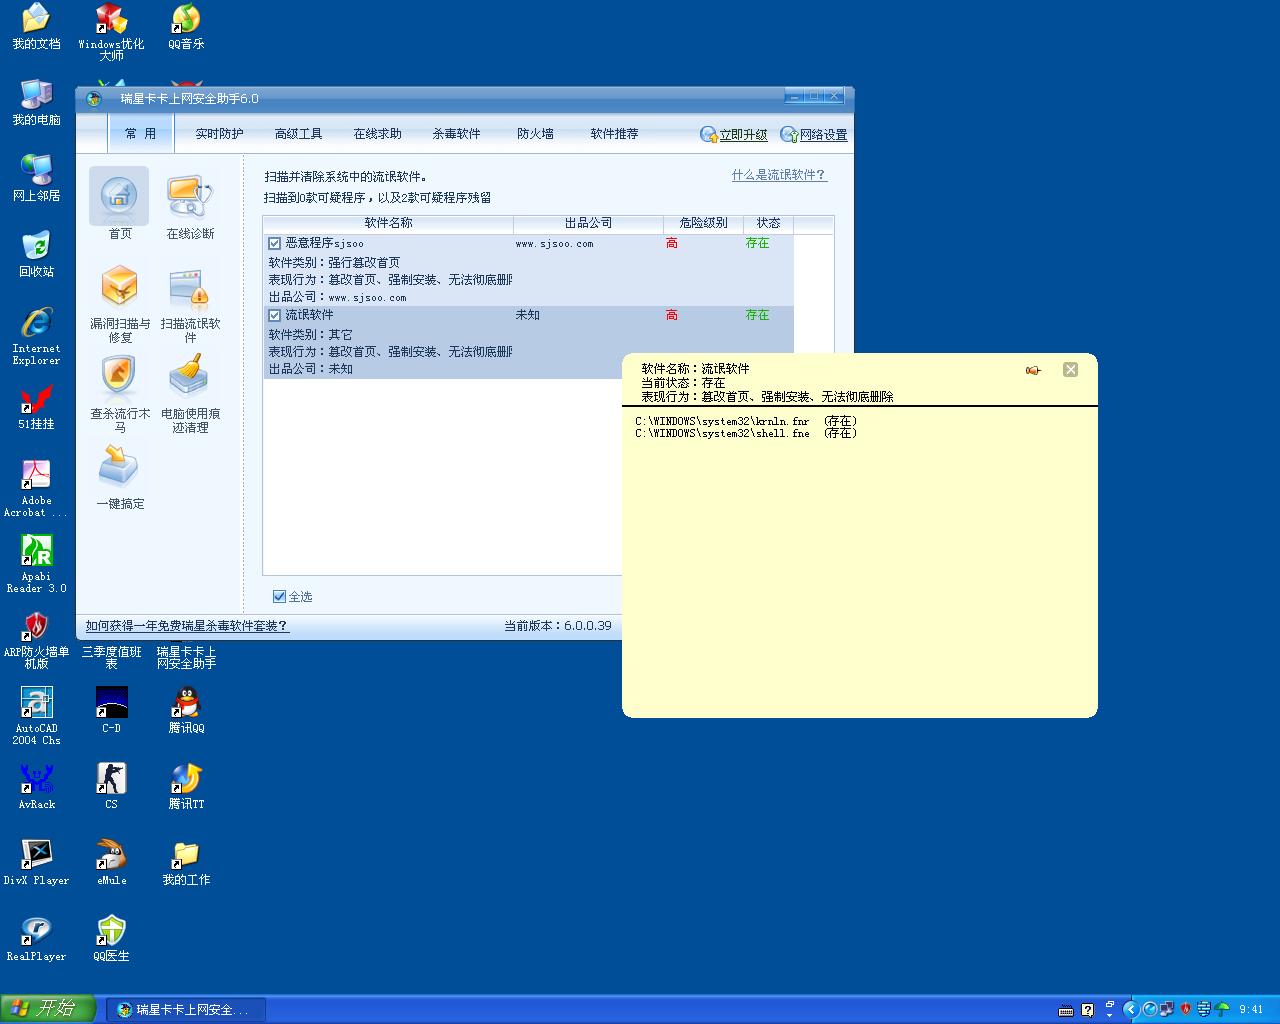Switch to the 杀毒软件 tab
1280x1024 pixels.
point(456,134)
